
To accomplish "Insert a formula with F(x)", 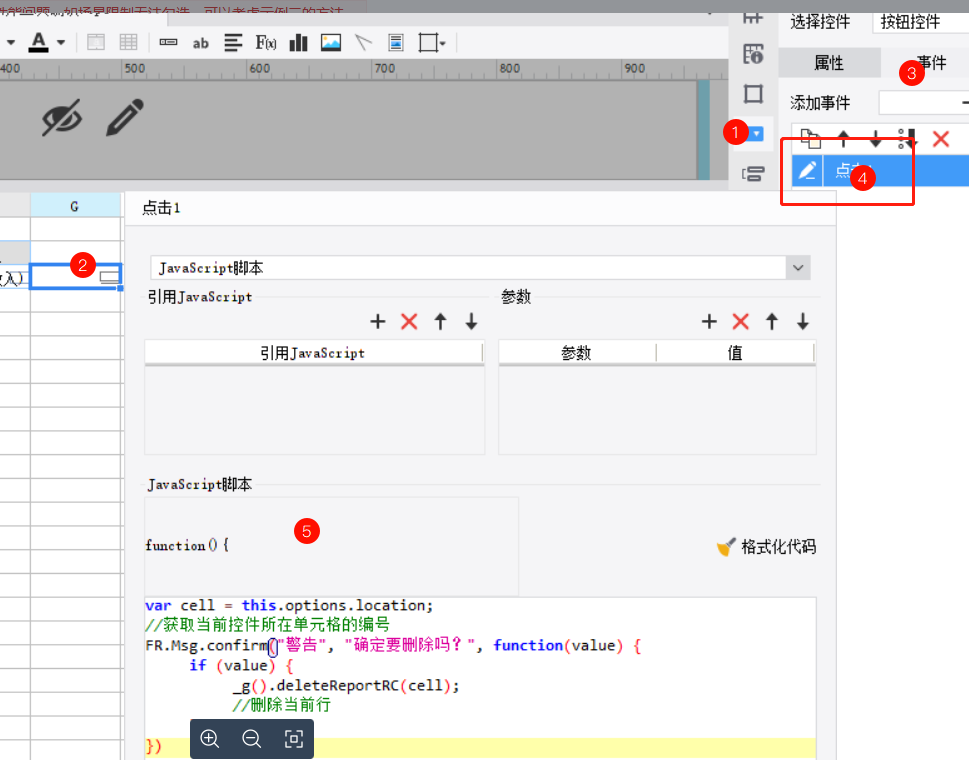I will click(x=266, y=43).
